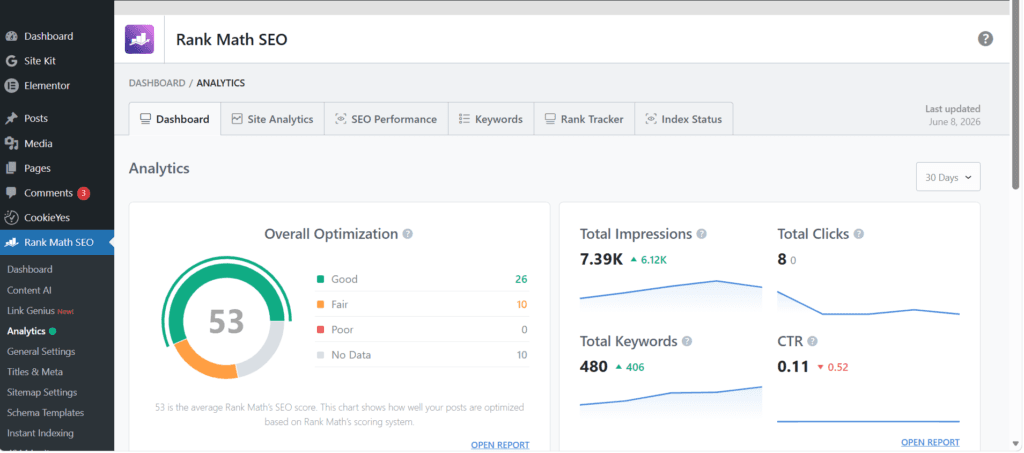1024x453 pixels.
Task: Switch to the Keywords tab
Action: (491, 119)
